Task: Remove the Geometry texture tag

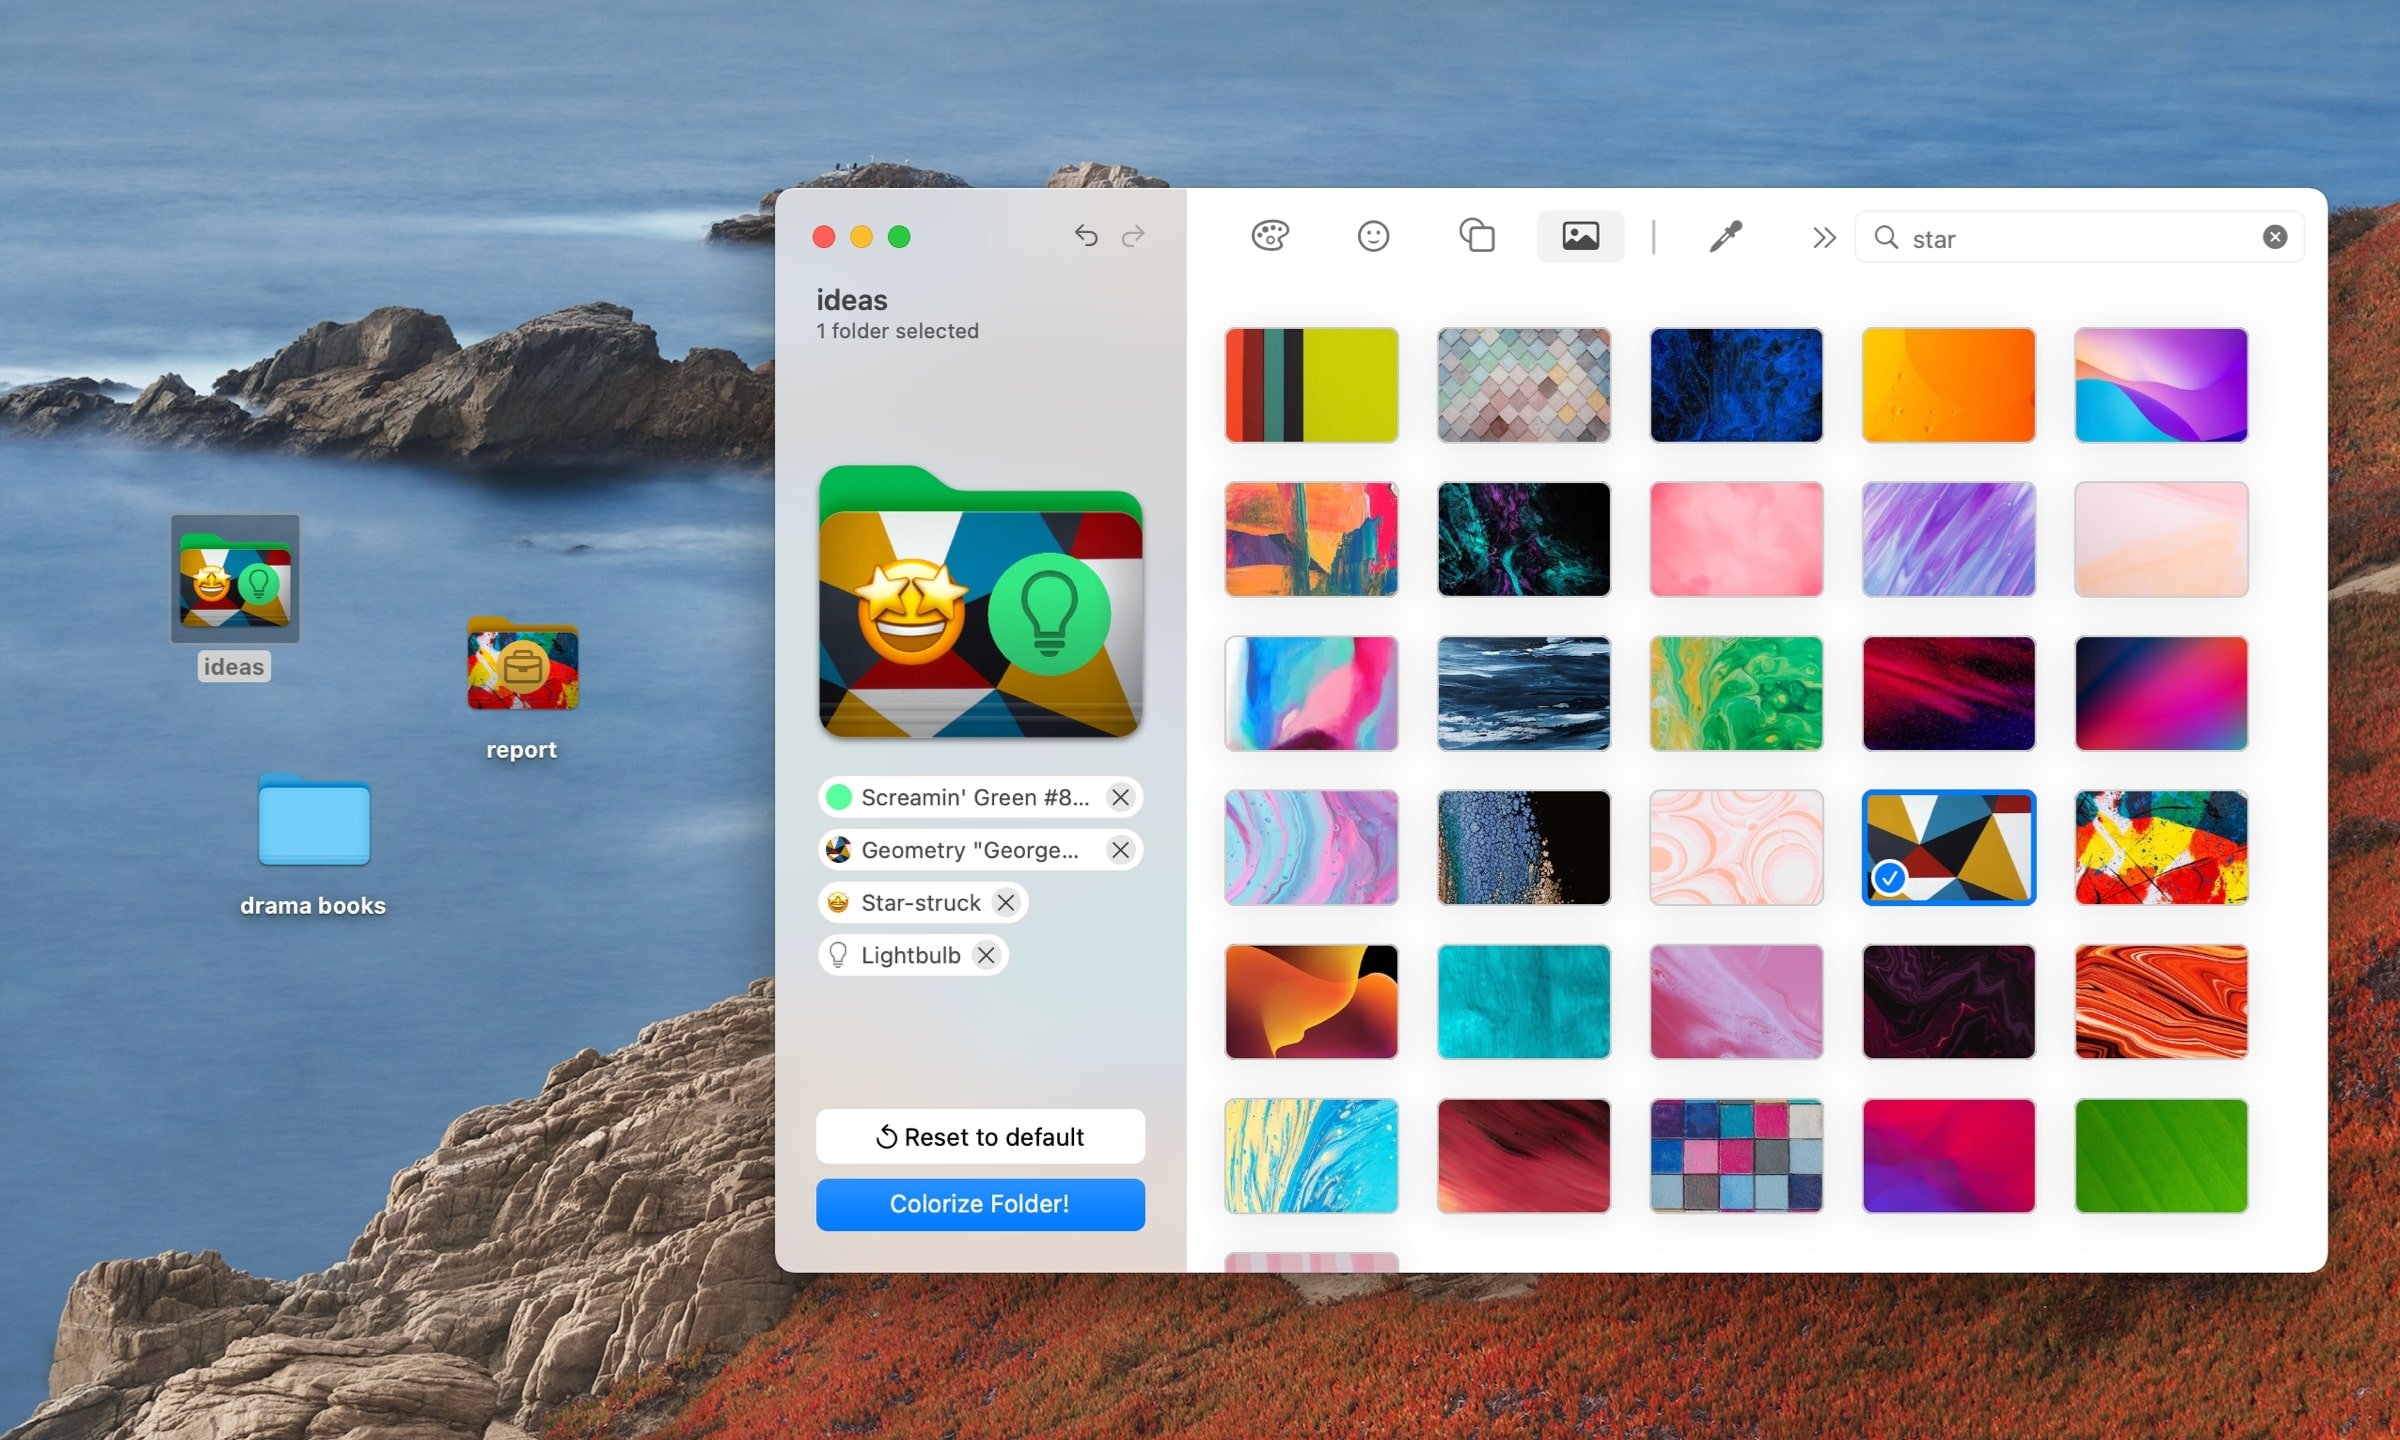Action: point(1120,850)
